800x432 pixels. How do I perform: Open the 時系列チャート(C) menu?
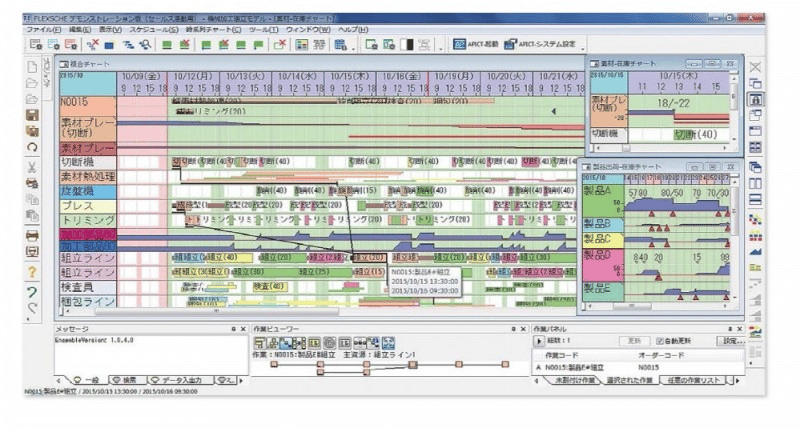[213, 30]
